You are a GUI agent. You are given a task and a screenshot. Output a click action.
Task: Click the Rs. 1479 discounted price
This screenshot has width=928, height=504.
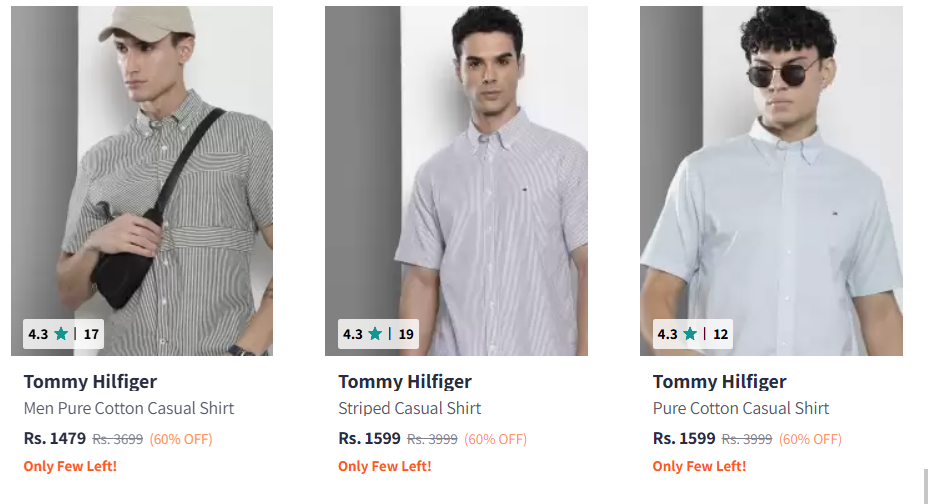(x=54, y=438)
